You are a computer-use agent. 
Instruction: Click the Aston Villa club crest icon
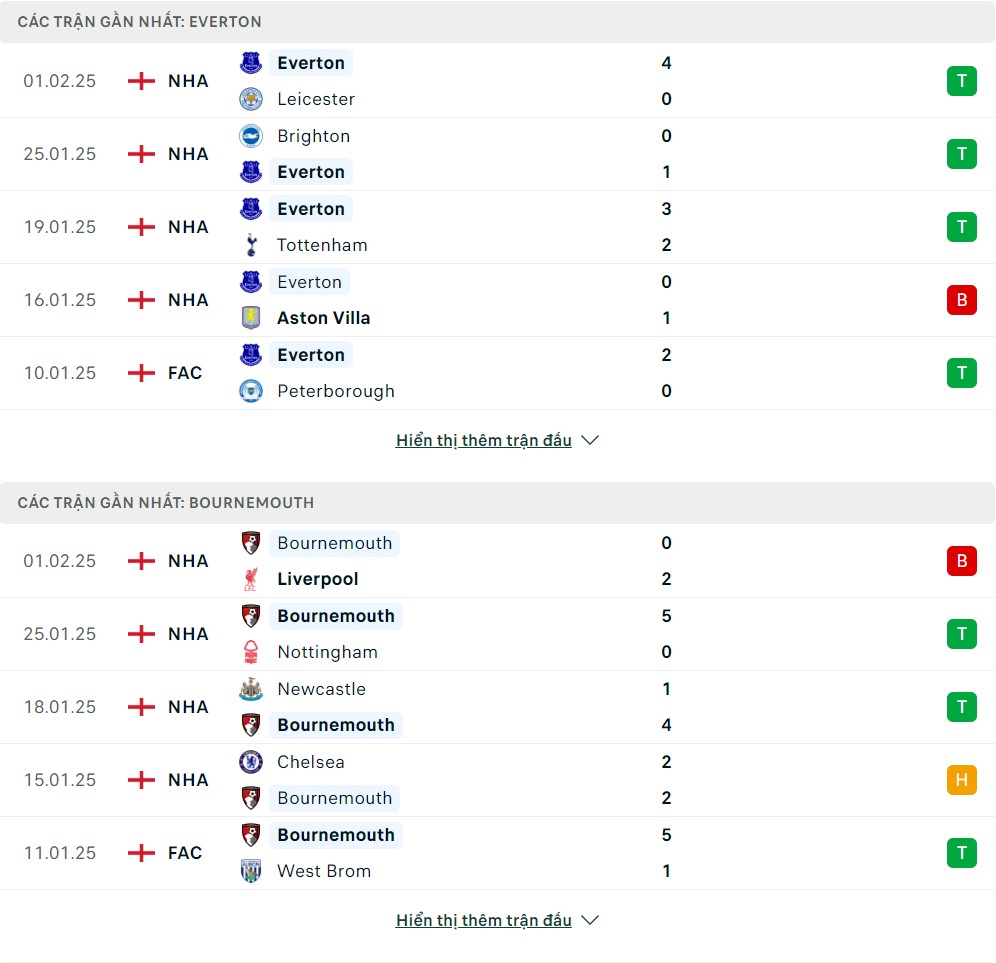tap(251, 318)
